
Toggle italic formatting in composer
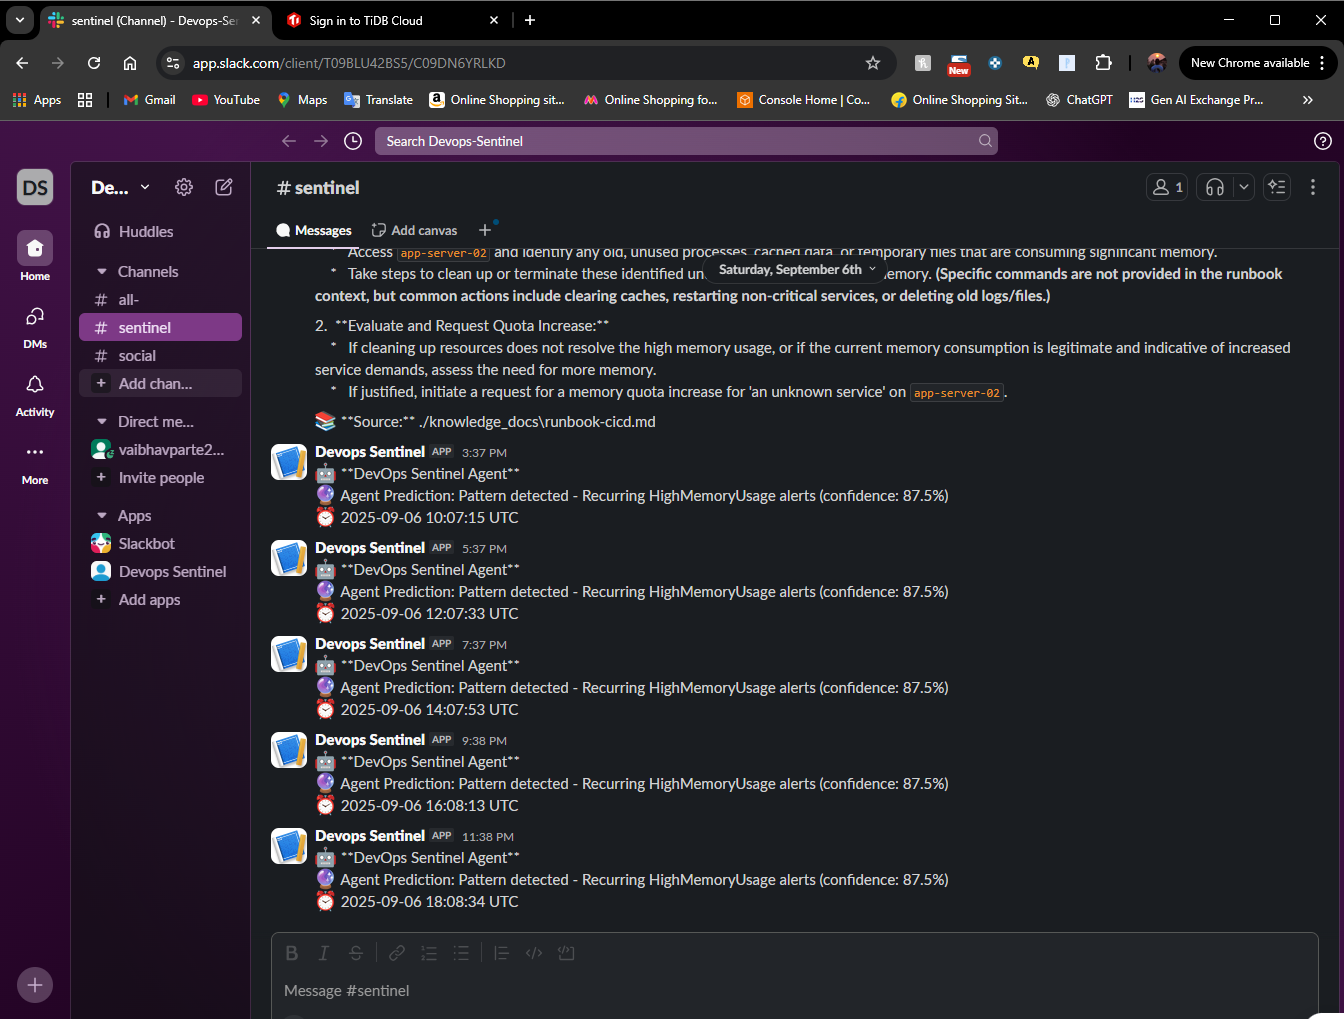[324, 953]
